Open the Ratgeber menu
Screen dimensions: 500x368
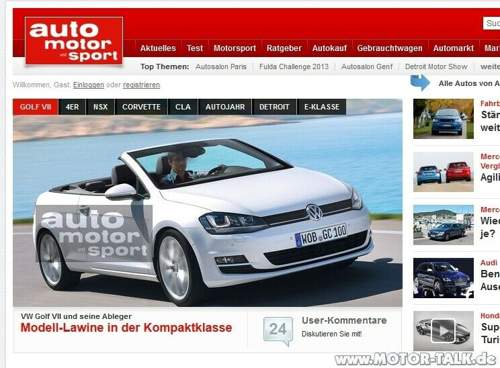point(284,48)
